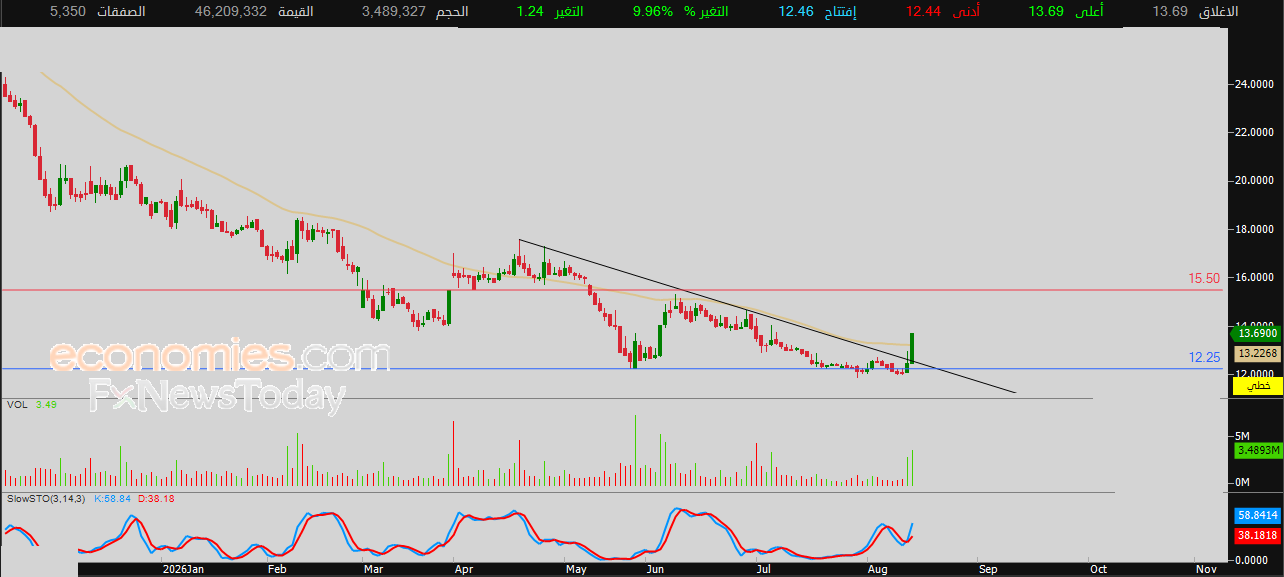Click the Sep marker on time axis

[x=988, y=569]
